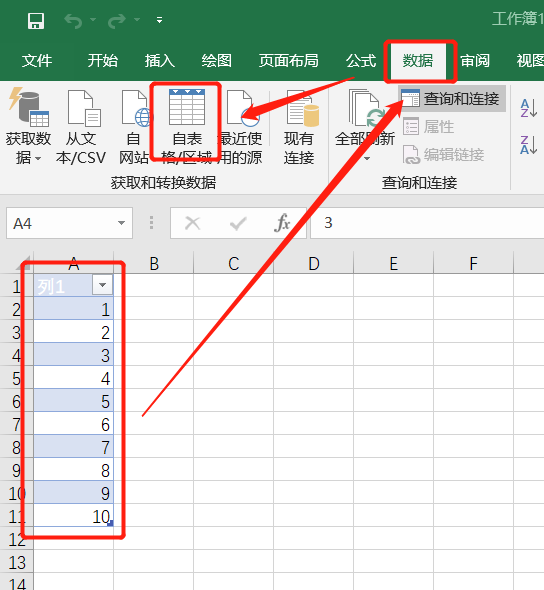Click the Select All corner triangle

click(x=24, y=264)
